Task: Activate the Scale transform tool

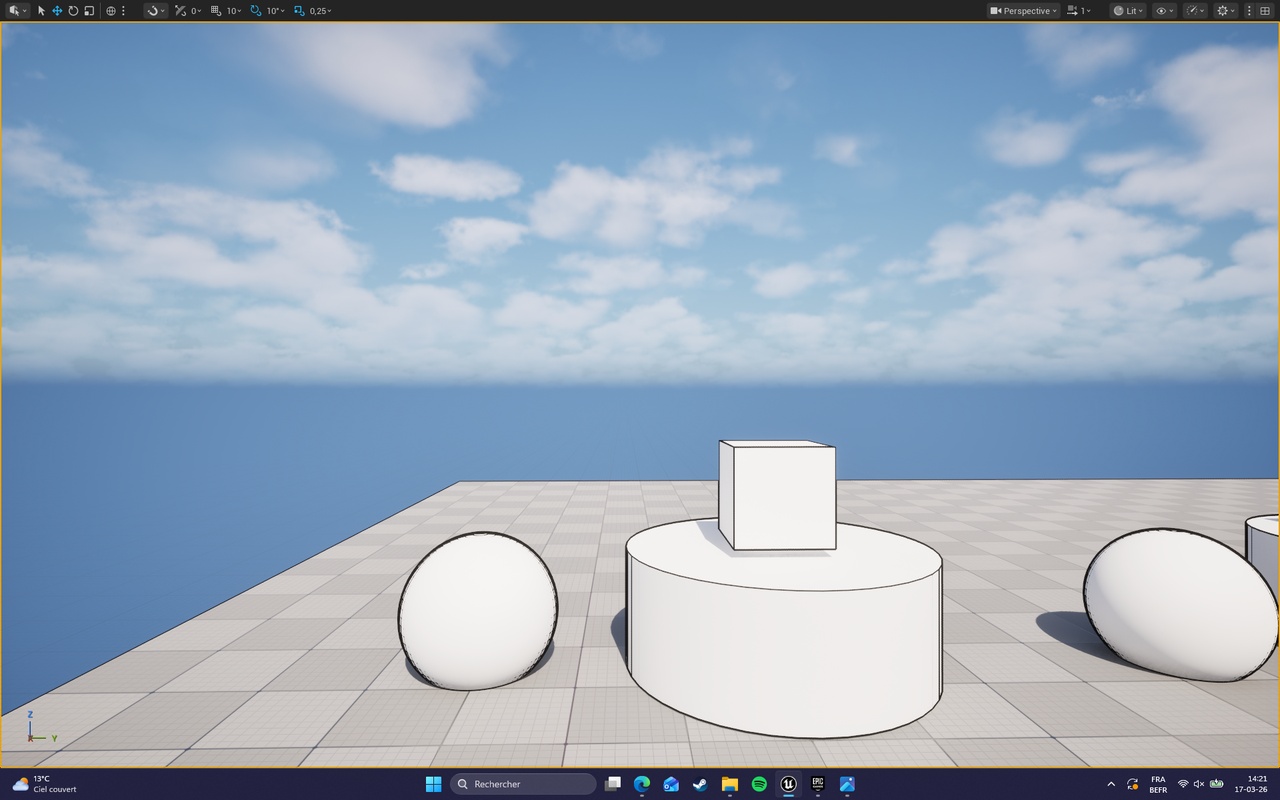Action: (89, 10)
